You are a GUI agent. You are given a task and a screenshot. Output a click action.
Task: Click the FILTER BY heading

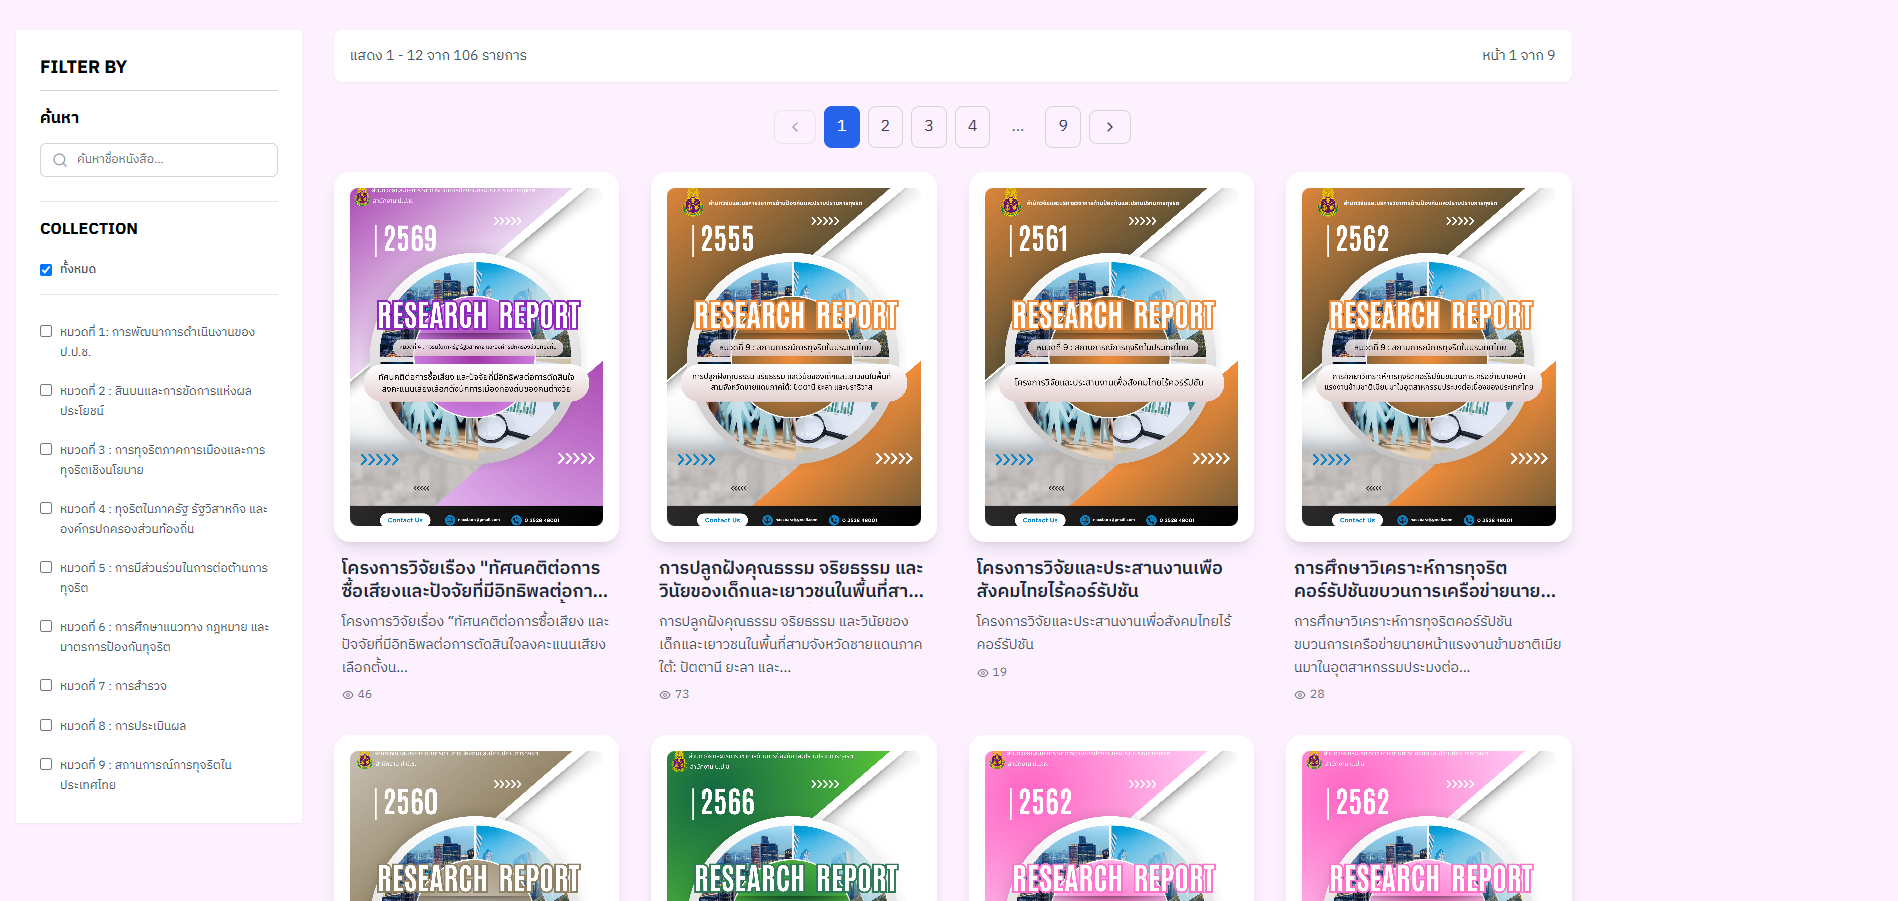[83, 67]
